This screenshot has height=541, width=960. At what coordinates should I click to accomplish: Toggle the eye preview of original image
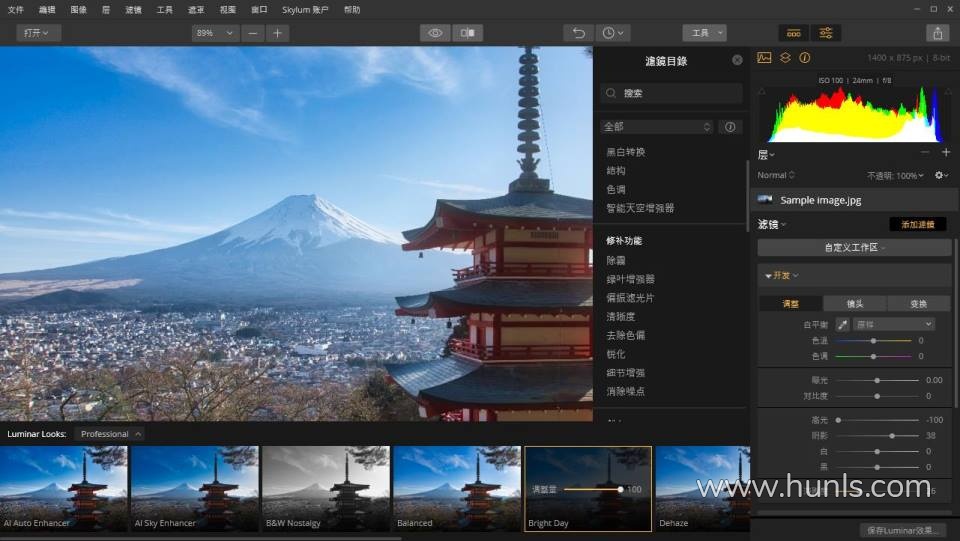tap(435, 33)
